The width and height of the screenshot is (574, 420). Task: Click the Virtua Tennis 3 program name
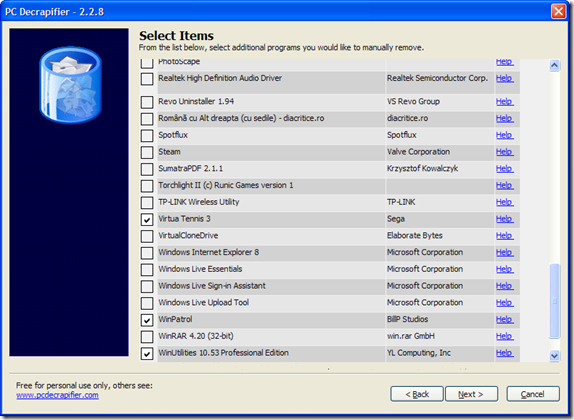184,219
